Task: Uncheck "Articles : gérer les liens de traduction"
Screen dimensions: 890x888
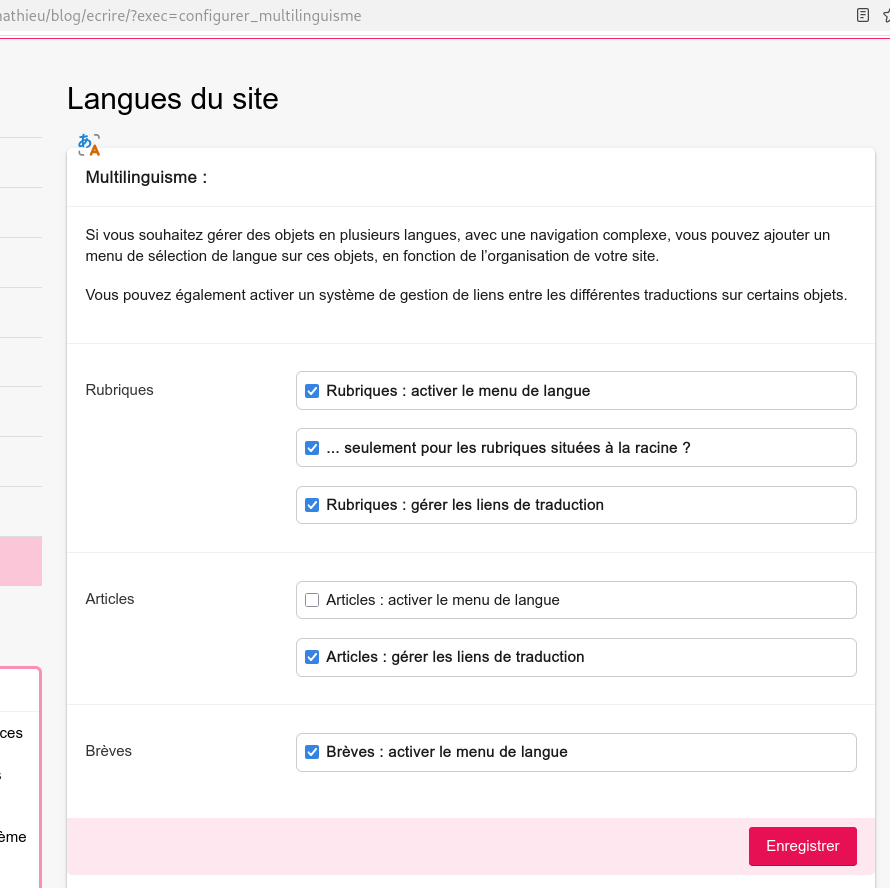Action: coord(312,657)
